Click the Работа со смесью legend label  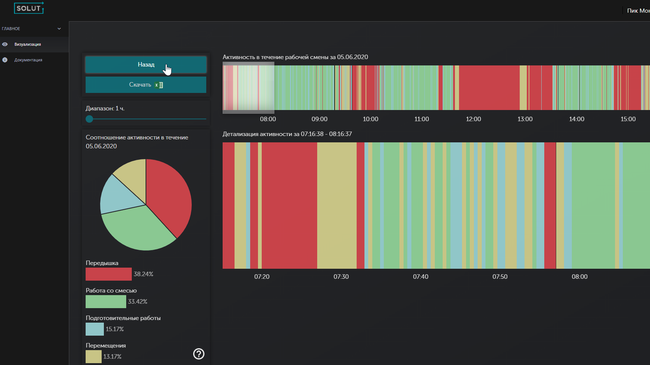[111, 290]
